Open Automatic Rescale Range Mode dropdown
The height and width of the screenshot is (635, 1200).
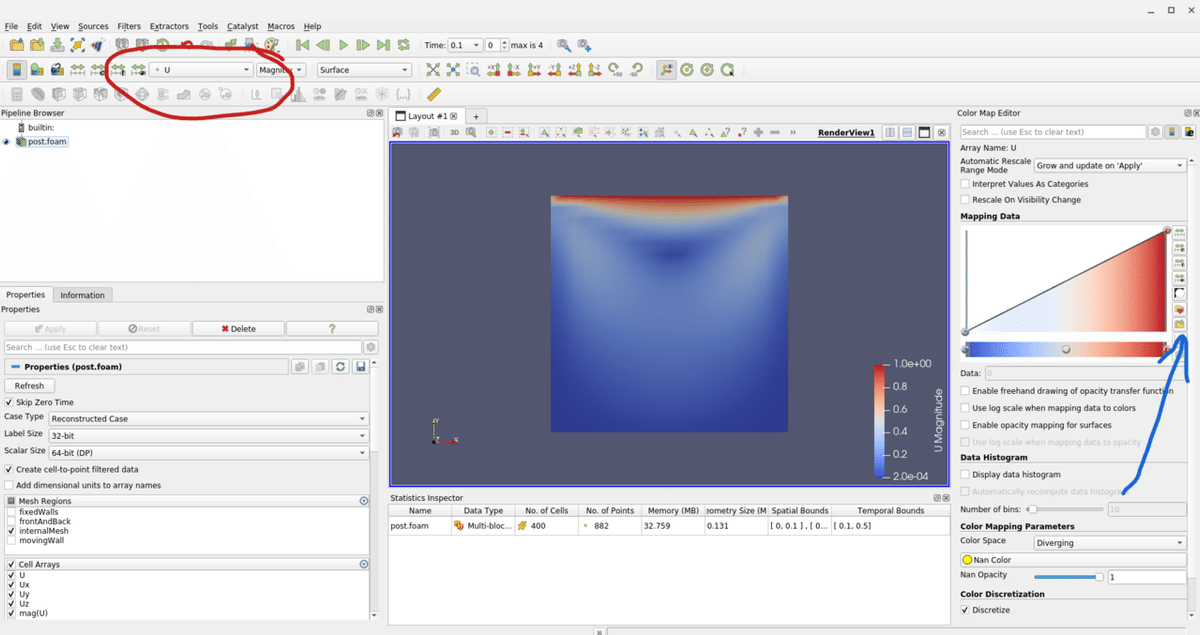coord(1110,165)
